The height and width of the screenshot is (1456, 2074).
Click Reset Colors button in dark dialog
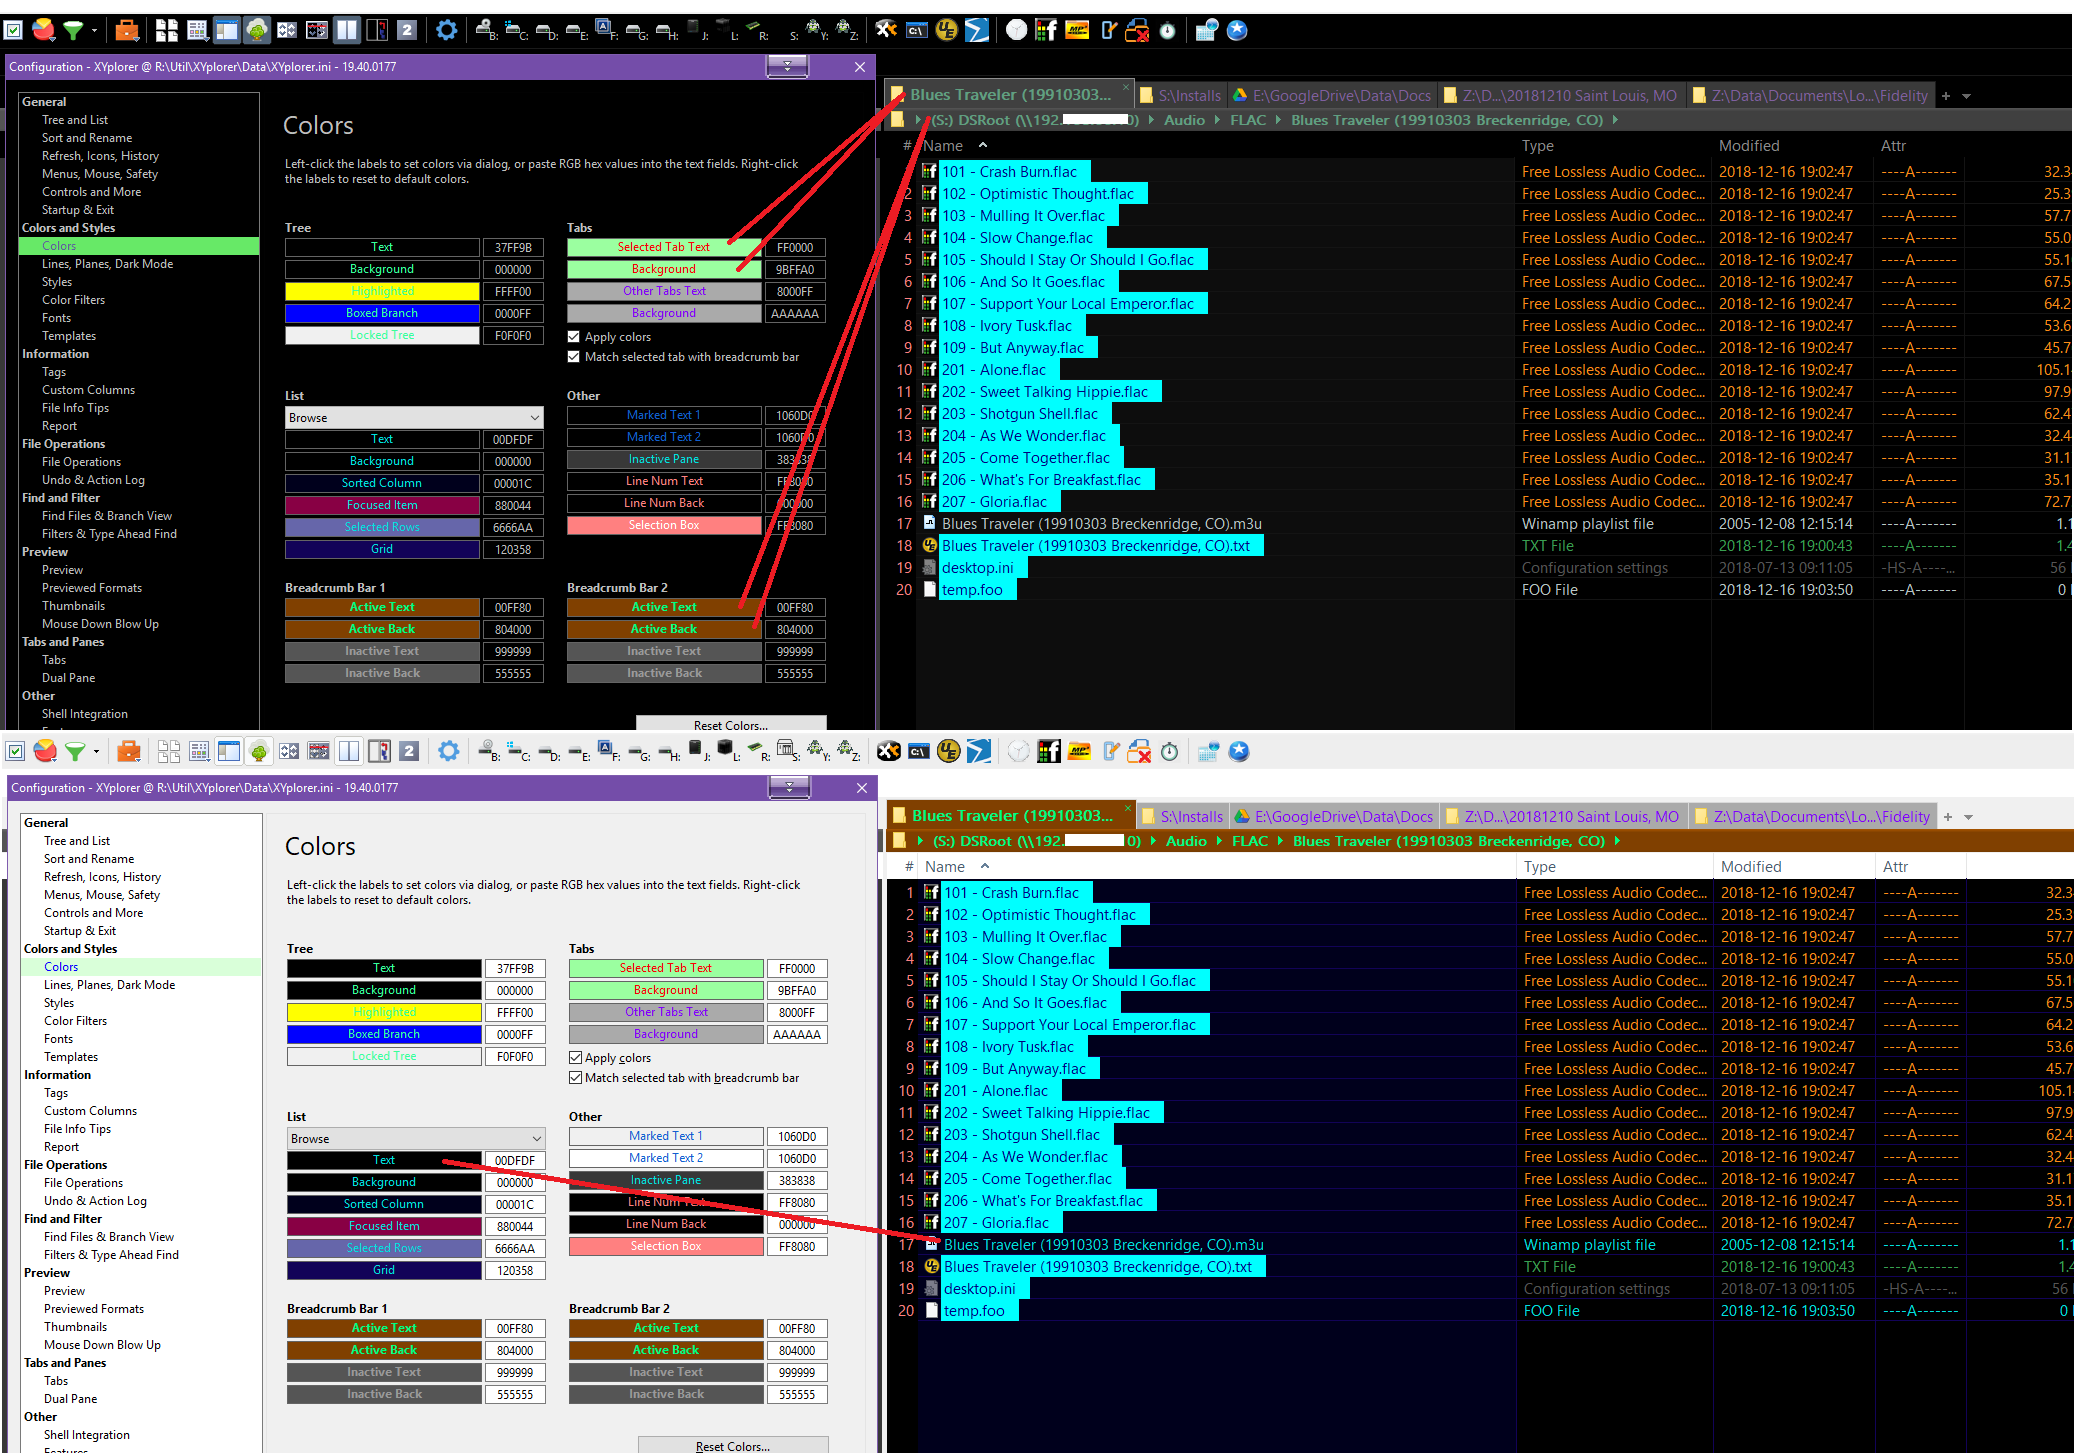pos(731,724)
